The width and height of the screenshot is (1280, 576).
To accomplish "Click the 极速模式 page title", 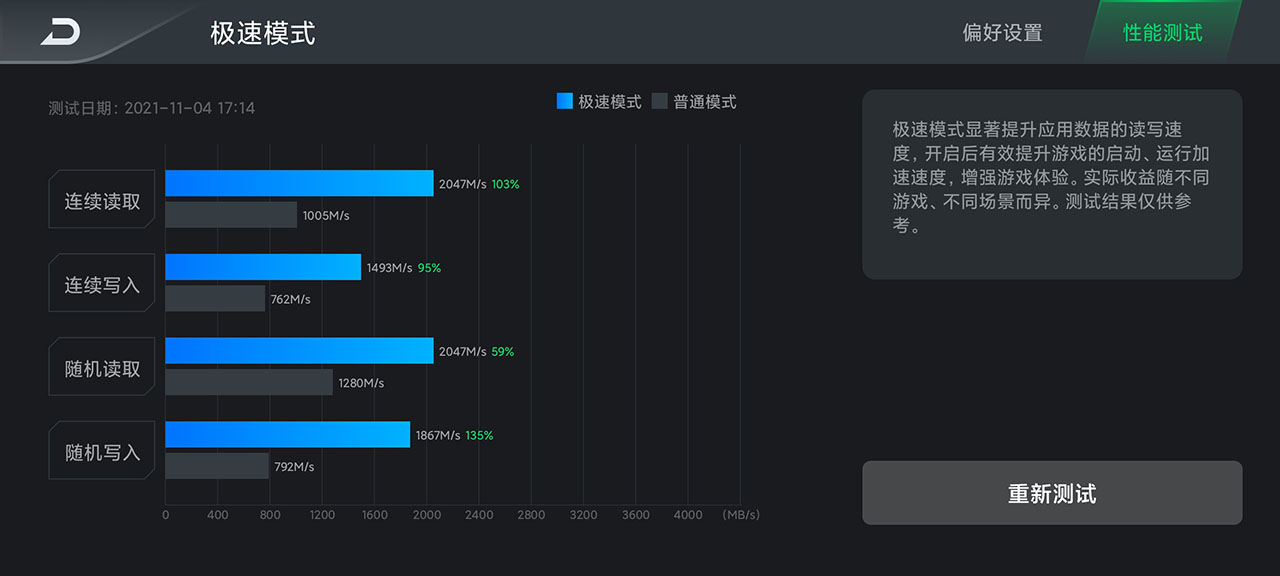I will click(x=263, y=33).
